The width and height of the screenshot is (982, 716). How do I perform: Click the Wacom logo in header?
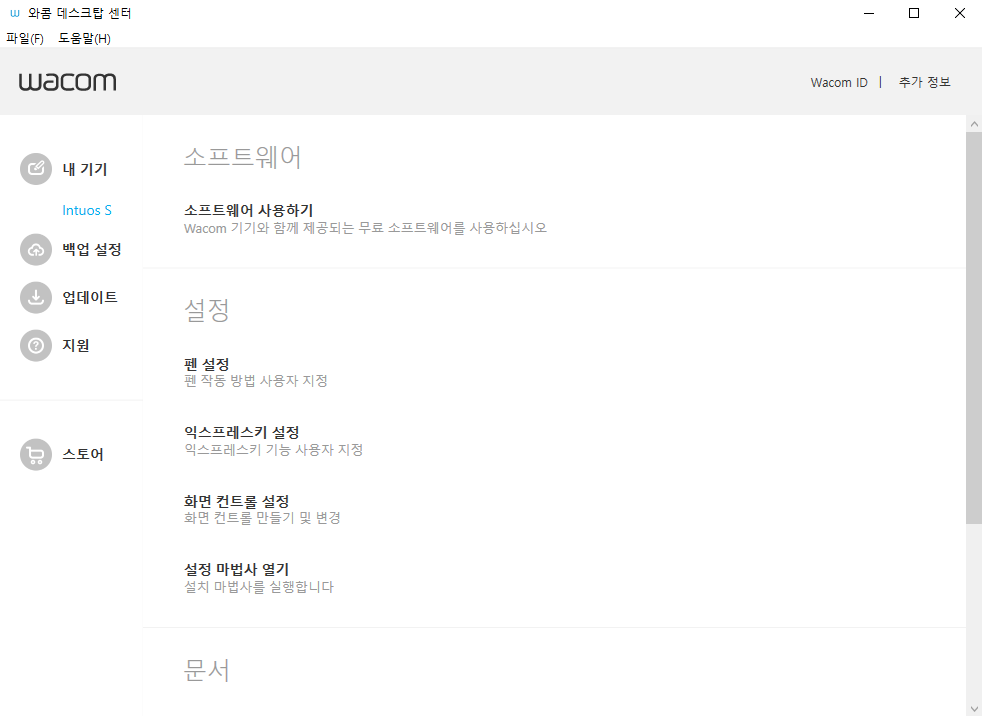coord(68,82)
